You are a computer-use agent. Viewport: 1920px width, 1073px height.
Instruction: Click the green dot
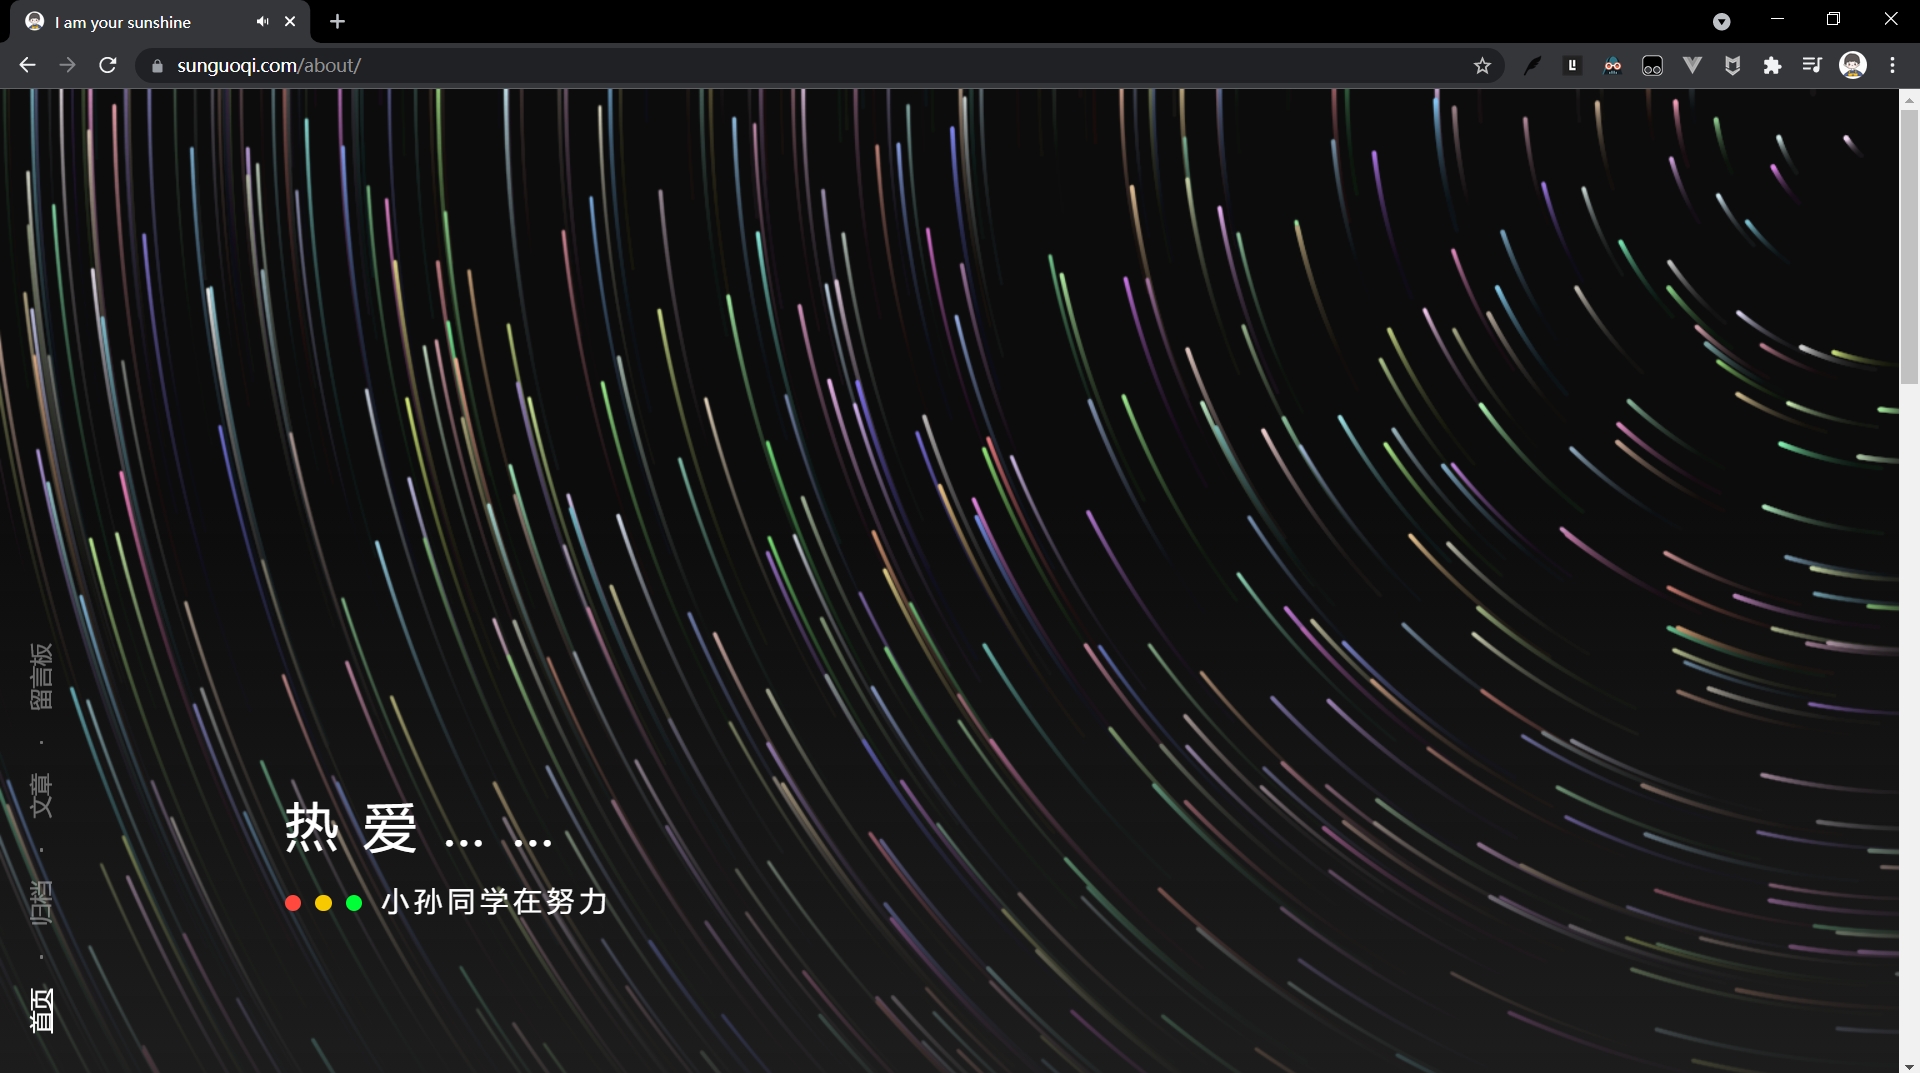click(354, 903)
